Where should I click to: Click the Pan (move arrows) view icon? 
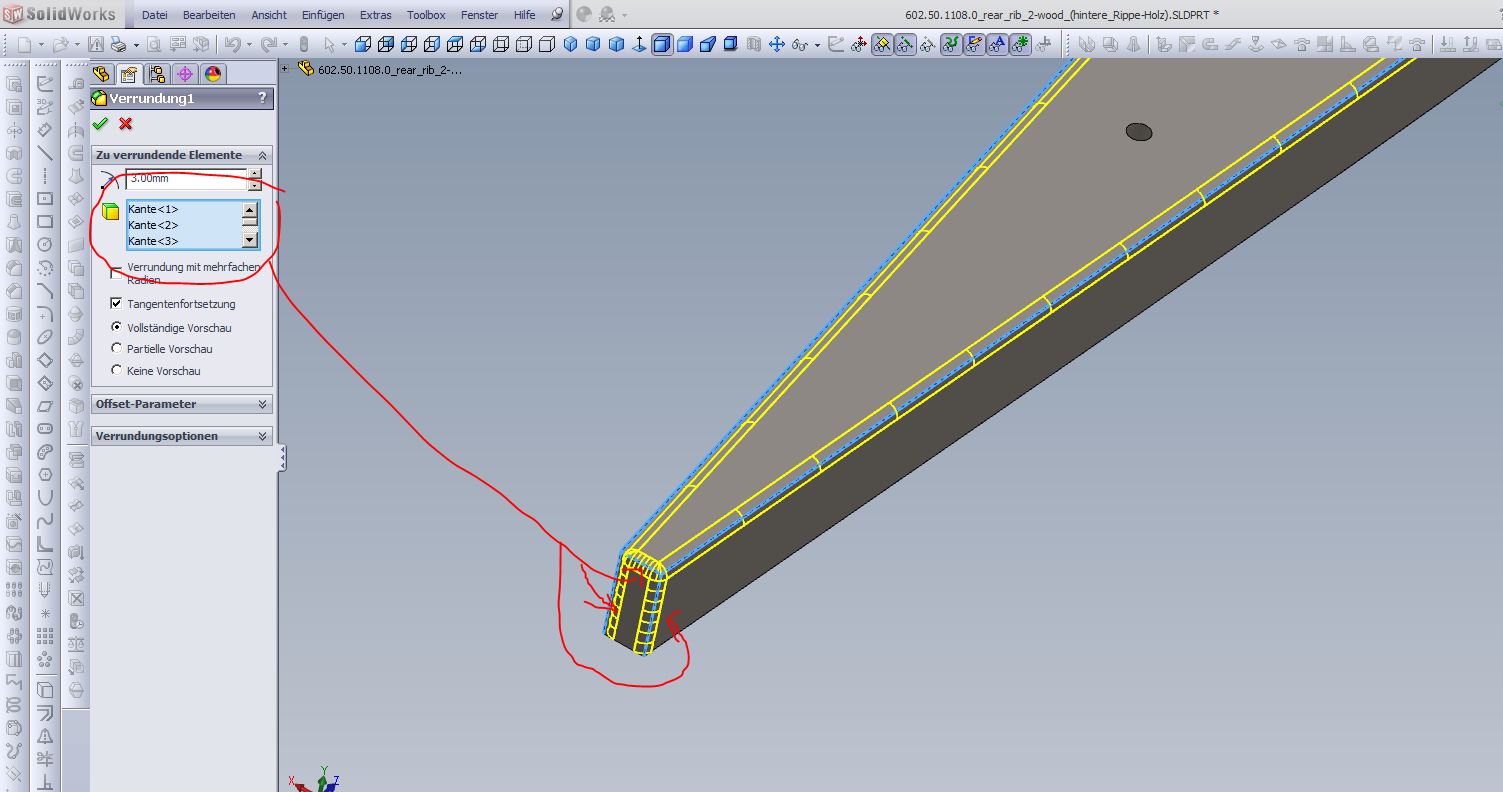[x=776, y=44]
